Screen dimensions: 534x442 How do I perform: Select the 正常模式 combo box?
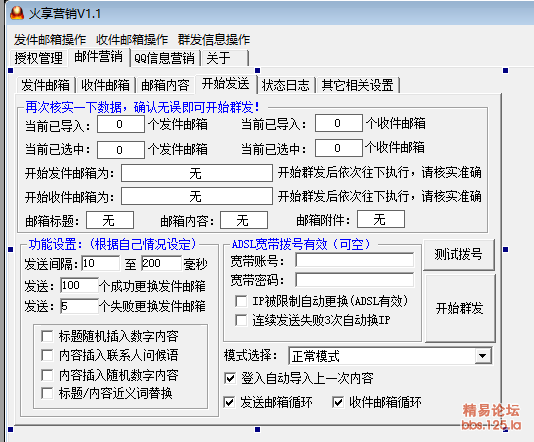pos(390,356)
